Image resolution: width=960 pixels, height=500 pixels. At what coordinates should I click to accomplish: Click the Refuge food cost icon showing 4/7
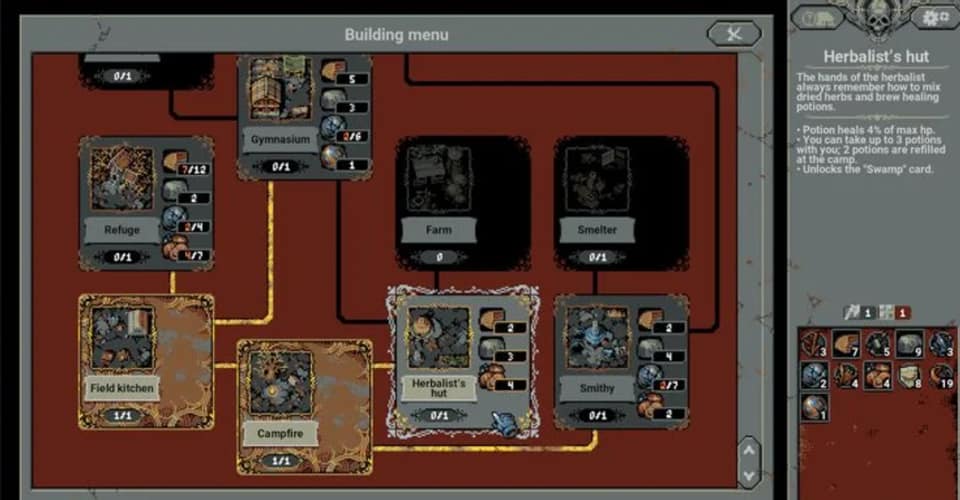pyautogui.click(x=175, y=247)
